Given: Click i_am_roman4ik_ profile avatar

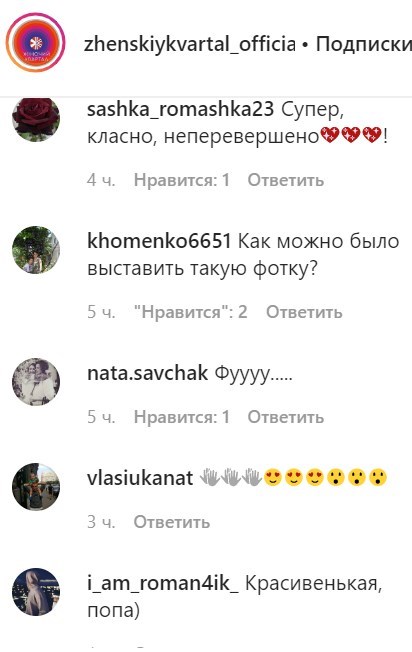Looking at the screenshot, I should click(x=36, y=592).
